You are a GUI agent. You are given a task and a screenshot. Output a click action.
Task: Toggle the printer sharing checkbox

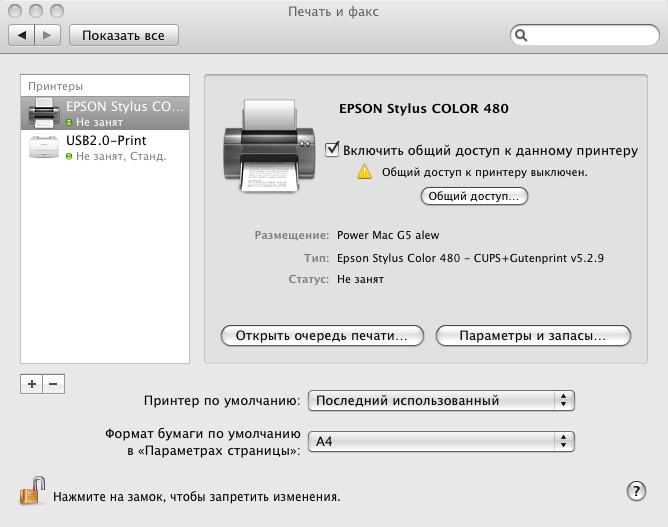point(332,150)
